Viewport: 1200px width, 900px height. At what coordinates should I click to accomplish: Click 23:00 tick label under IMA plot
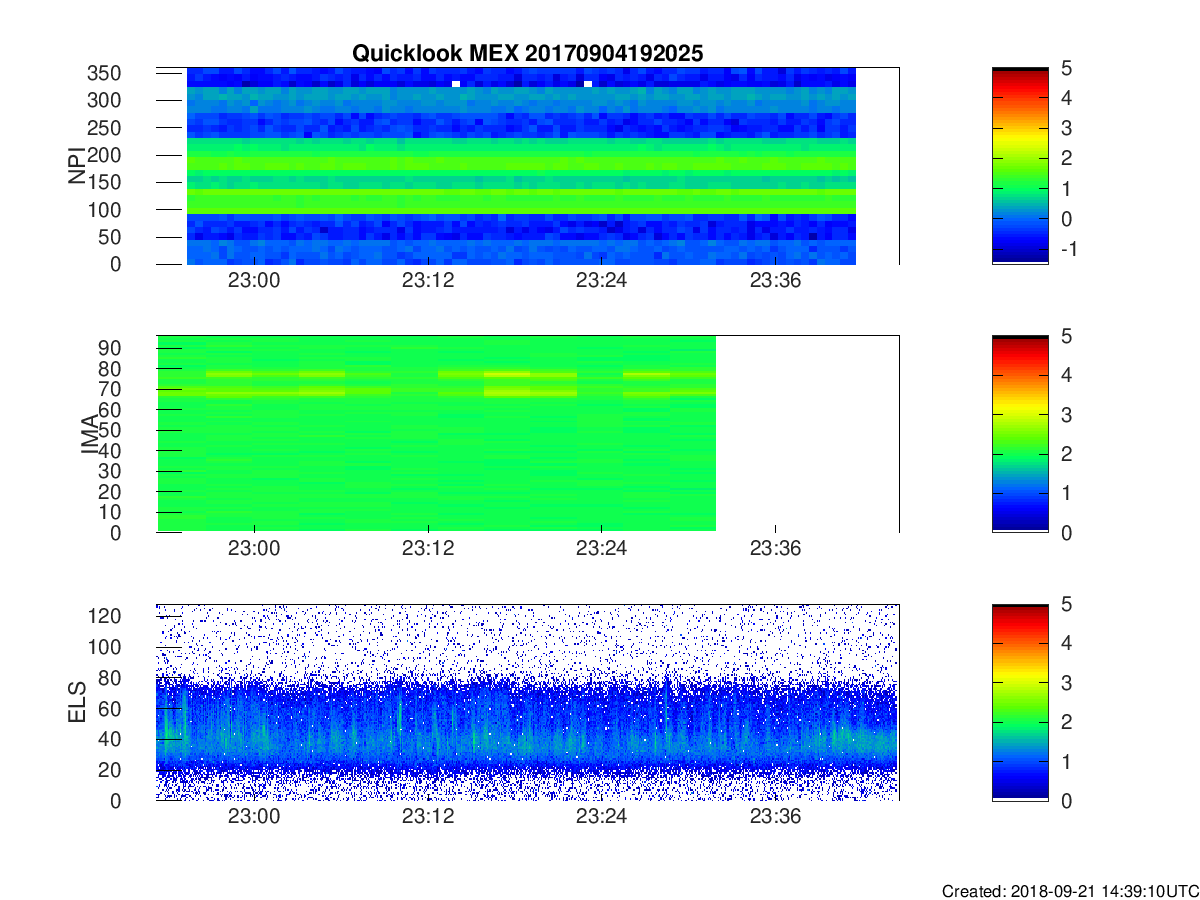pyautogui.click(x=254, y=550)
